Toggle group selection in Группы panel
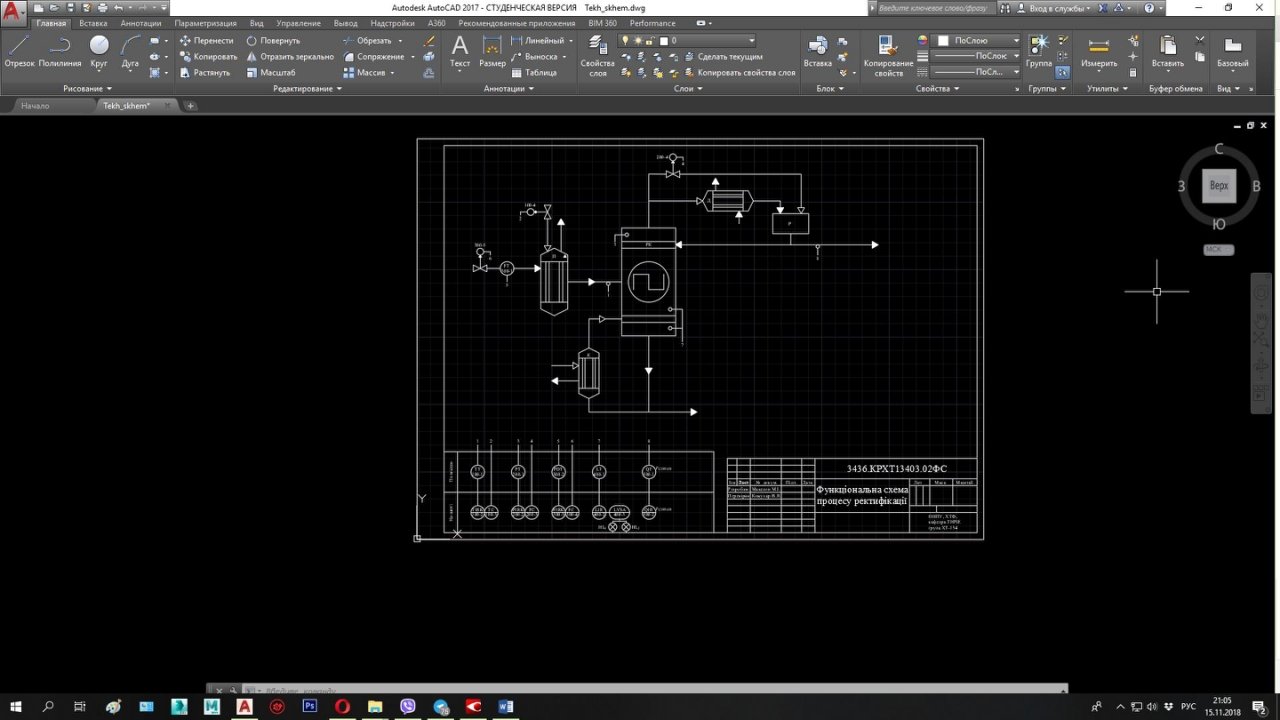This screenshot has height=720, width=1280. [x=1062, y=72]
